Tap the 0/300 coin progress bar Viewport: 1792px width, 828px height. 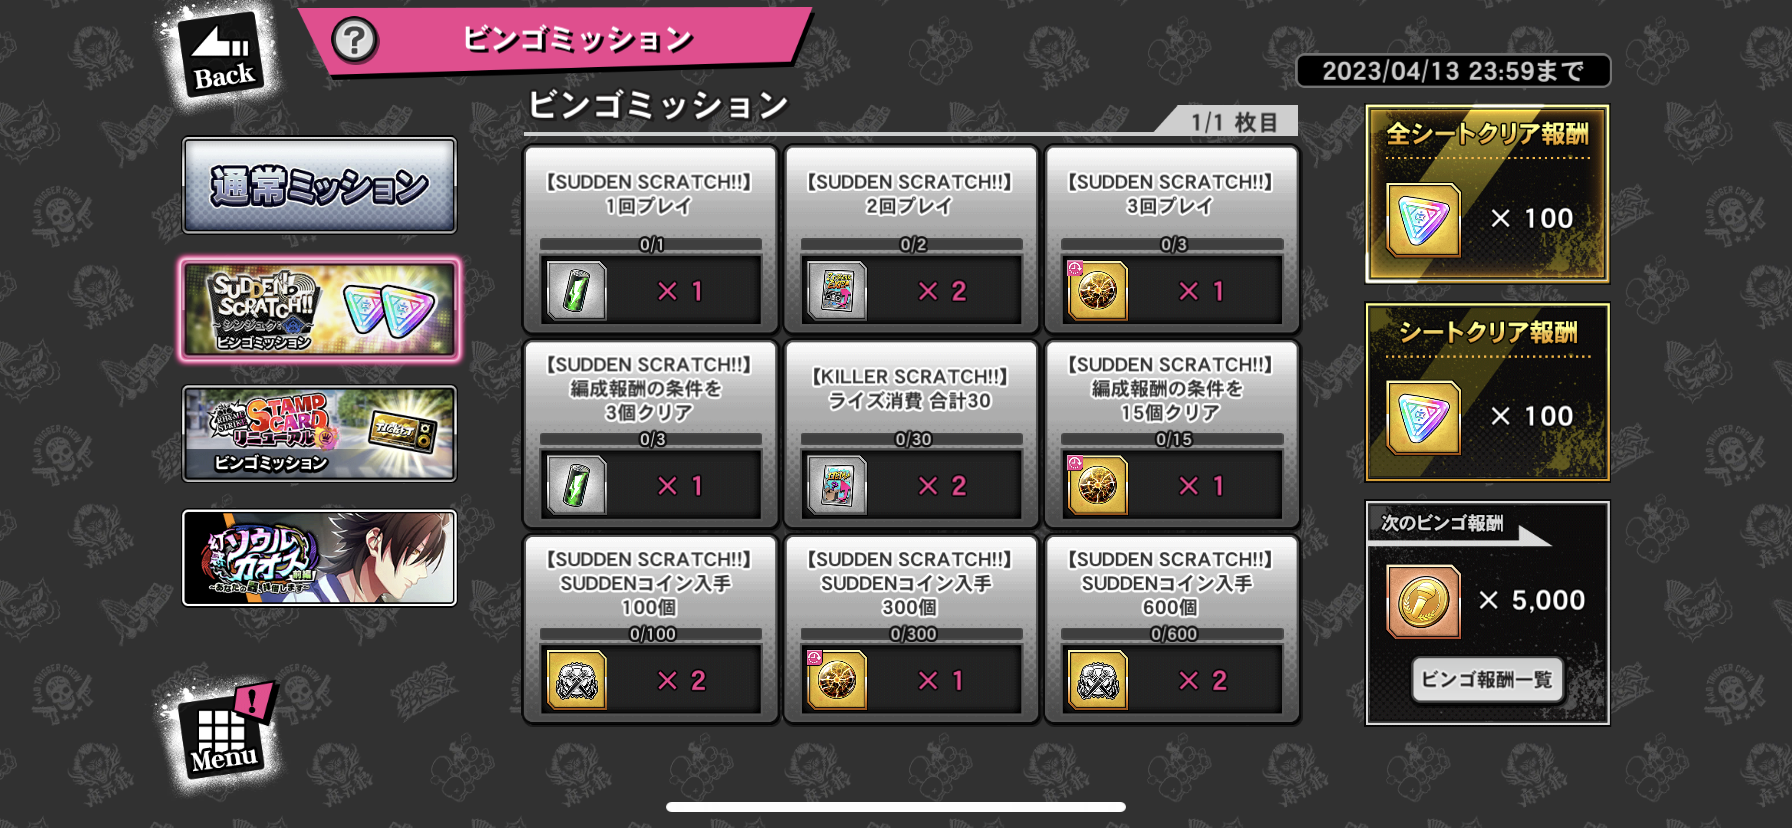(911, 634)
